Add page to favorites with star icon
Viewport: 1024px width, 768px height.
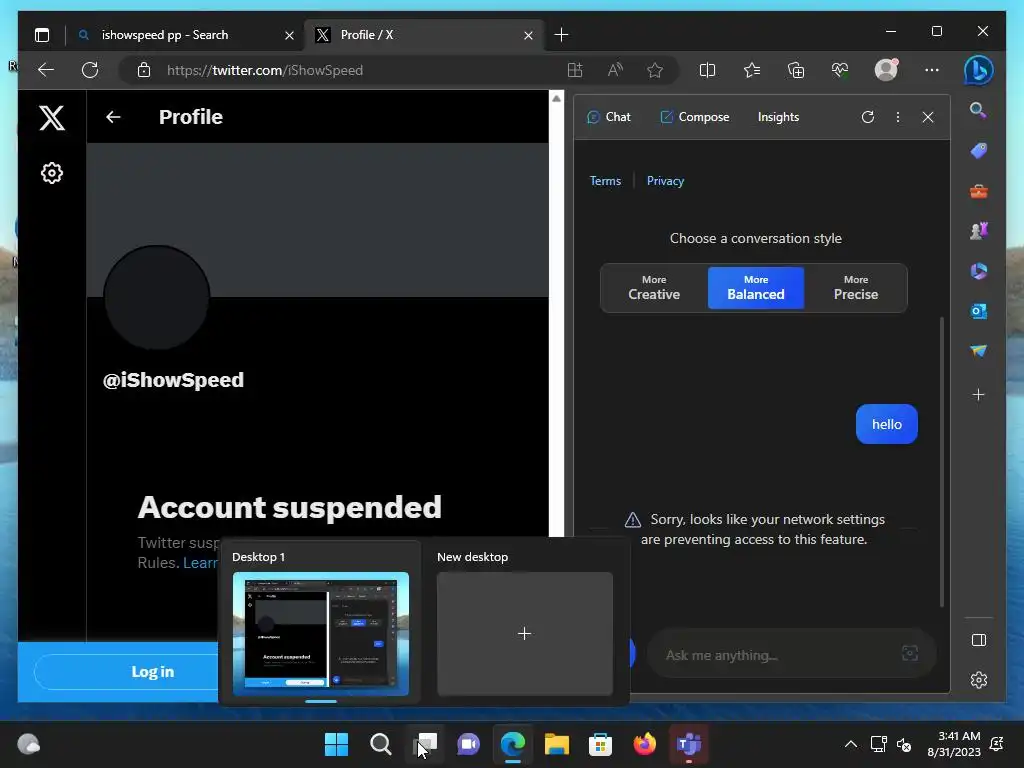click(x=655, y=70)
